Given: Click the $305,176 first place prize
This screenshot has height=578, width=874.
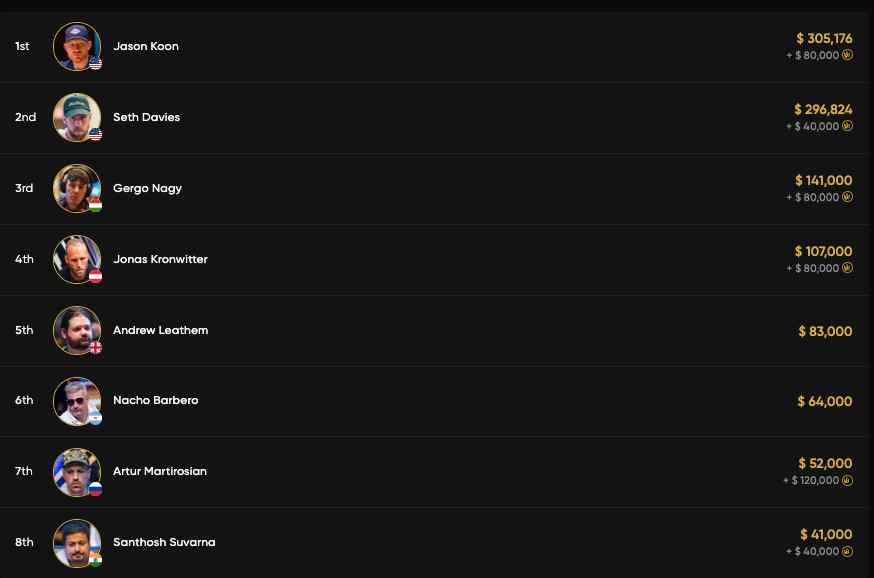Looking at the screenshot, I should pyautogui.click(x=824, y=38).
